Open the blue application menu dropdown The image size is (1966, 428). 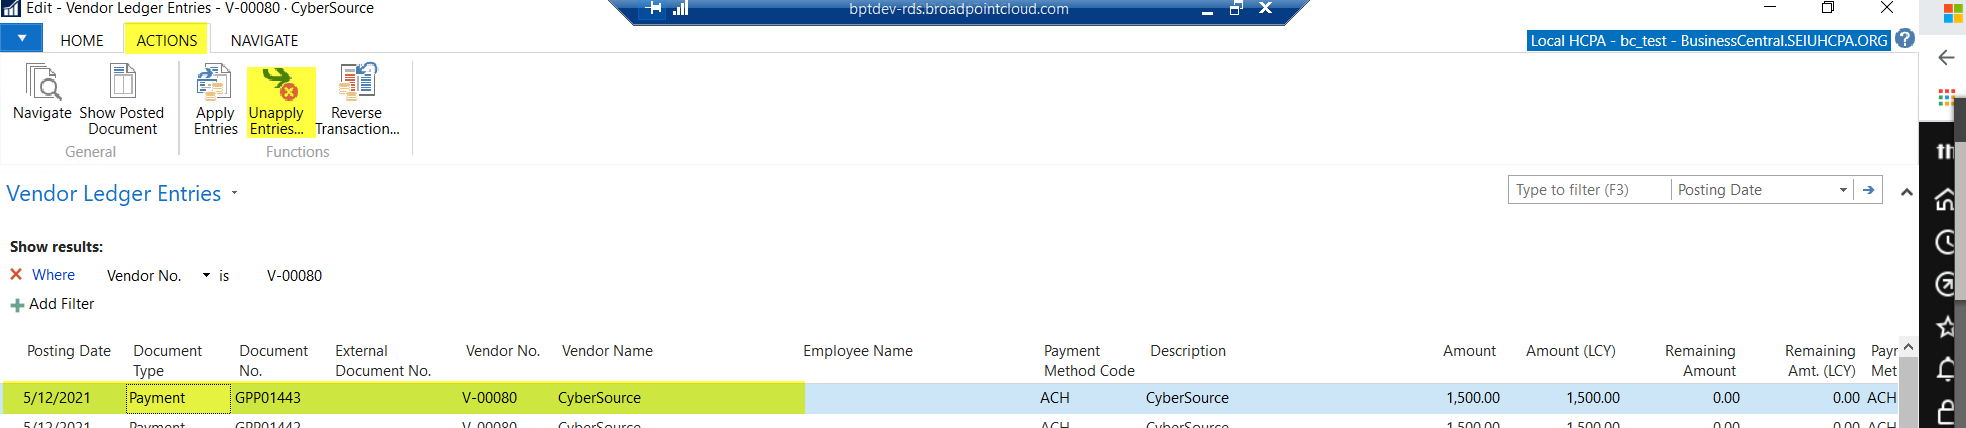(21, 38)
